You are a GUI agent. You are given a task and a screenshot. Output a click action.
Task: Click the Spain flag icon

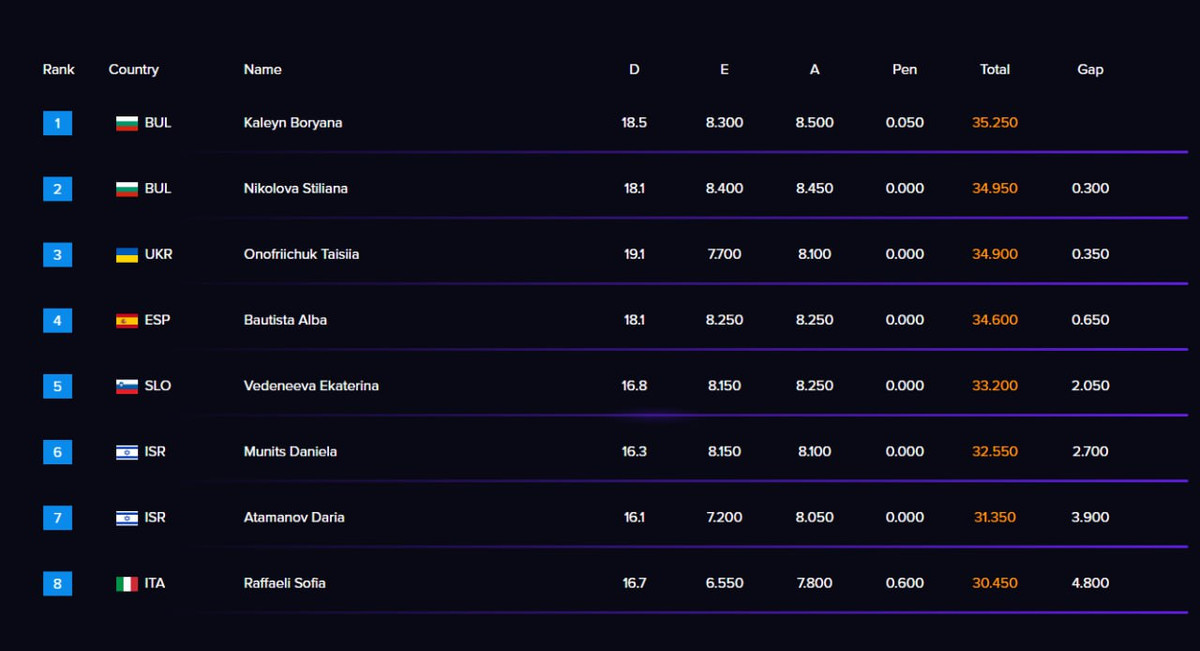click(x=127, y=321)
